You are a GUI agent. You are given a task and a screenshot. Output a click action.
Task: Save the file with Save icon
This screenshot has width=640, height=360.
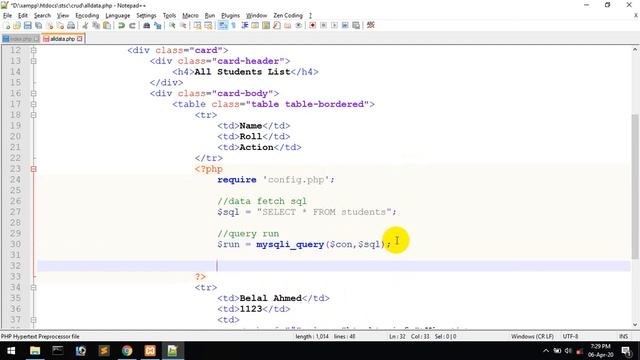(27, 25)
